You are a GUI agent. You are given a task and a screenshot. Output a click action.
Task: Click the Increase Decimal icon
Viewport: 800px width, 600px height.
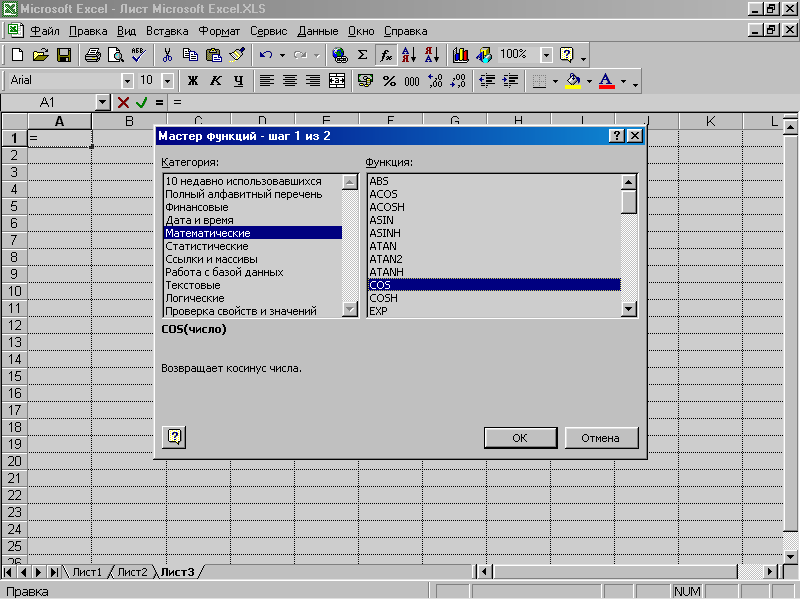pyautogui.click(x=435, y=81)
